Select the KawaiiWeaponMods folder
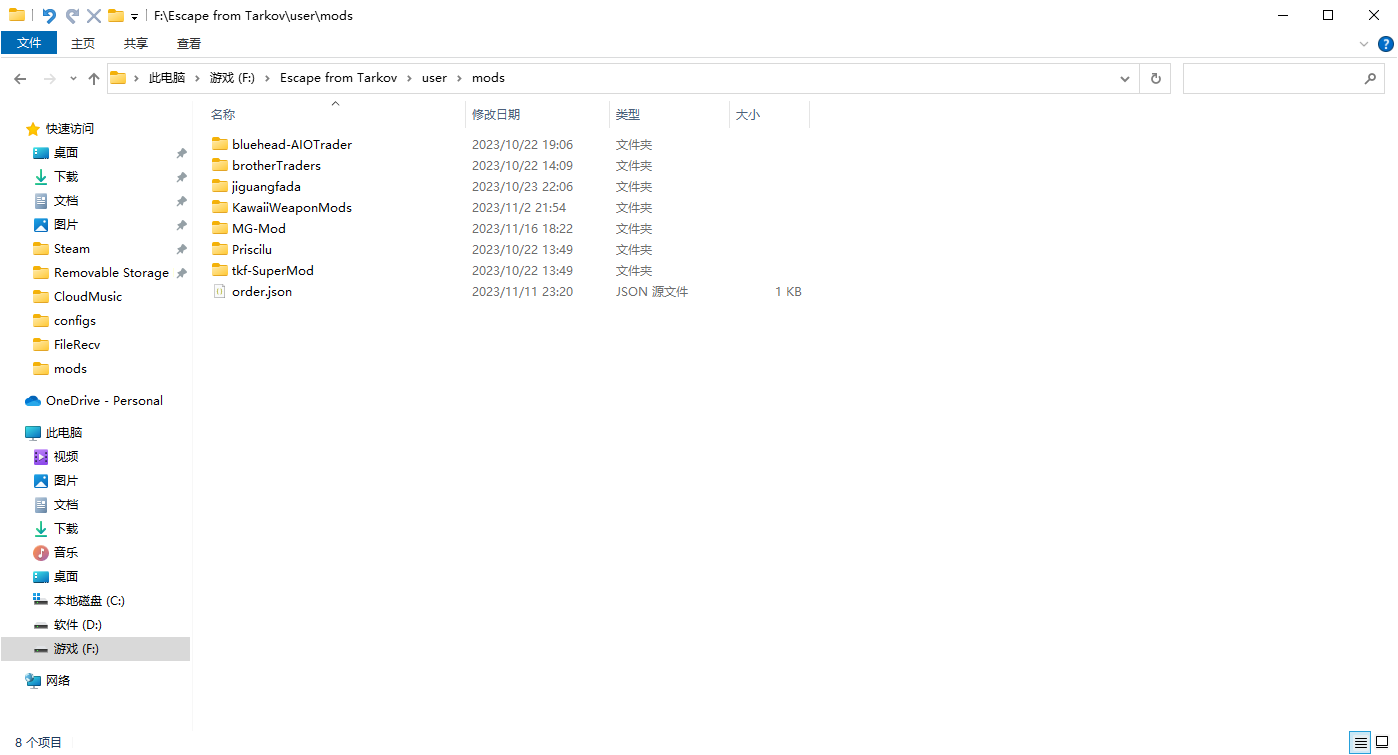The width and height of the screenshot is (1398, 755). [x=291, y=208]
